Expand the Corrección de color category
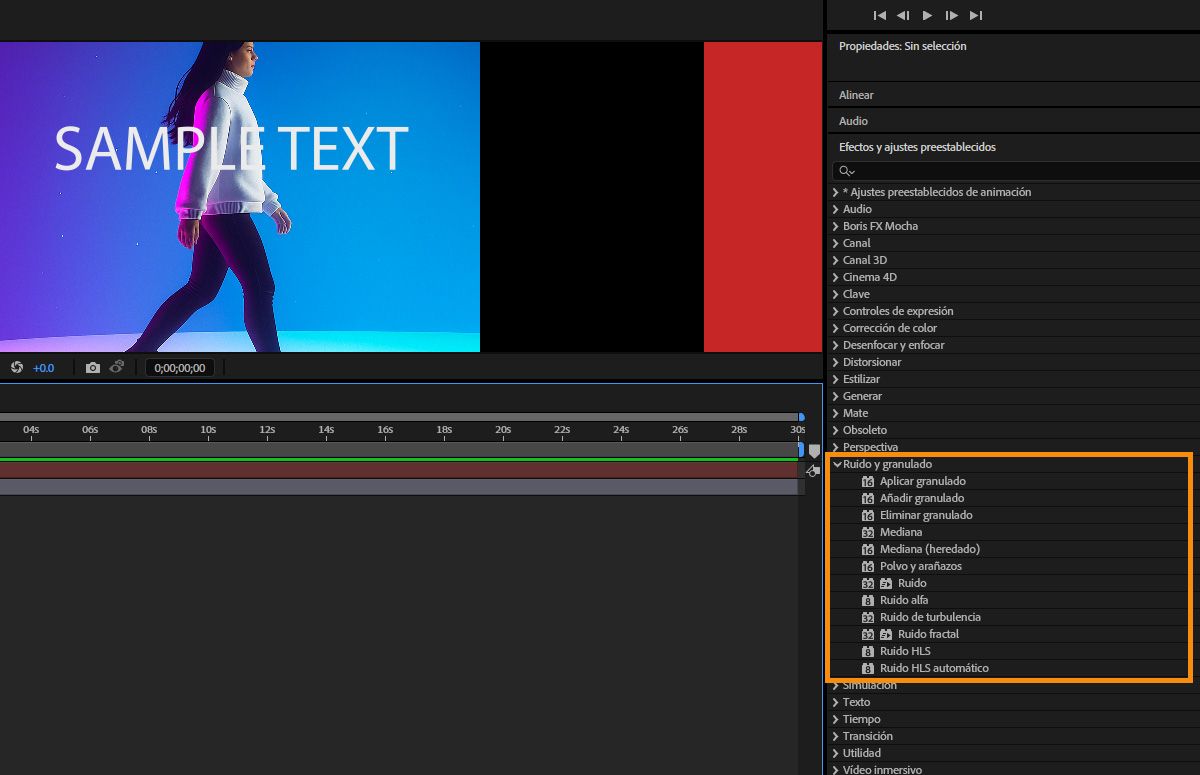Screen dimensions: 1200x775 click(x=836, y=328)
